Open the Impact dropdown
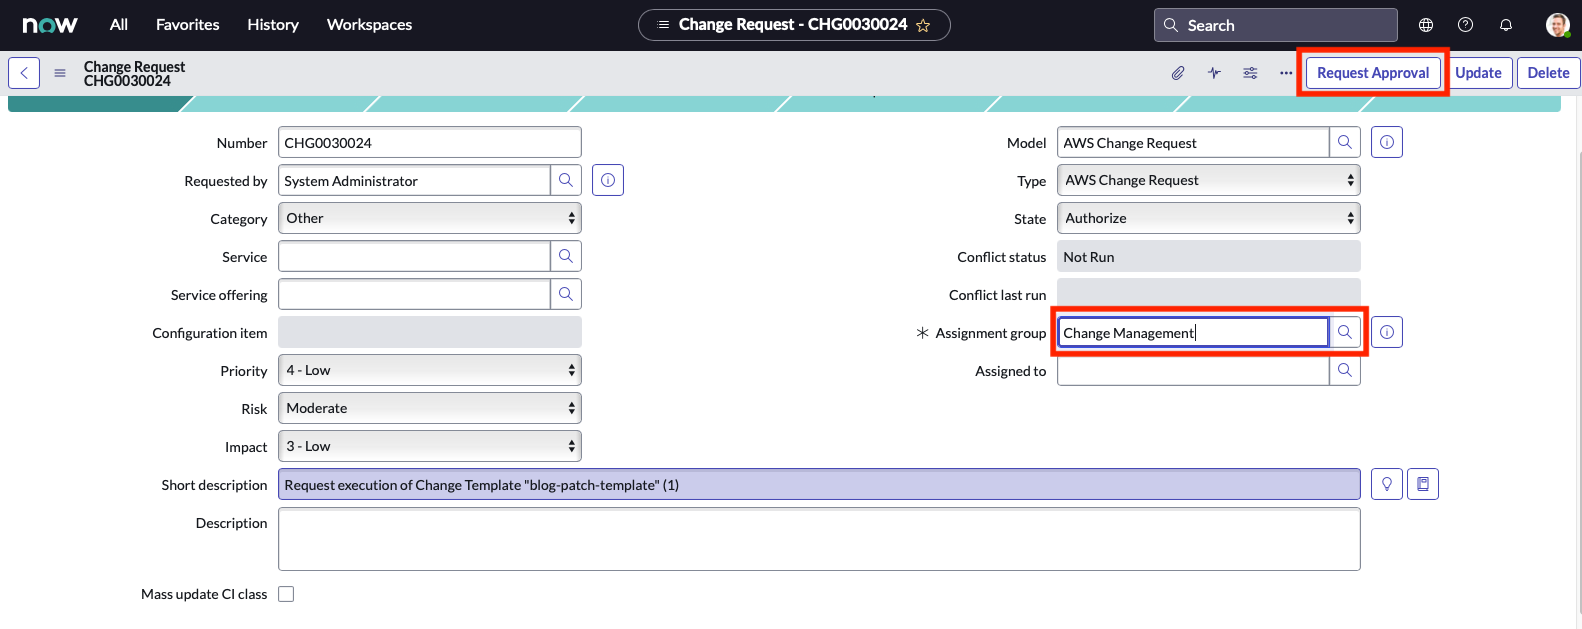 tap(430, 446)
